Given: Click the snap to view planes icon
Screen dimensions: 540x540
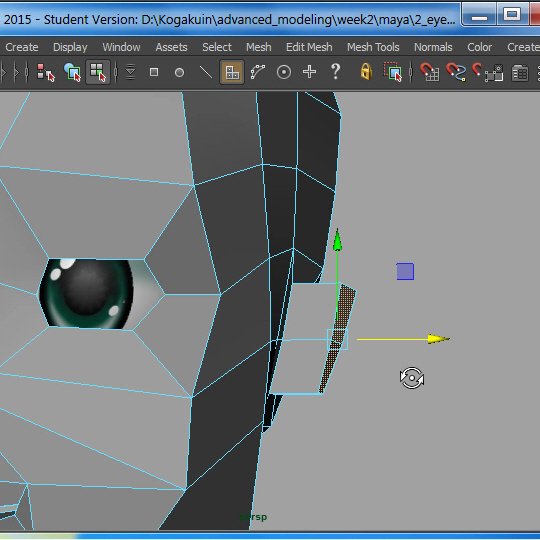Looking at the screenshot, I should [x=494, y=73].
